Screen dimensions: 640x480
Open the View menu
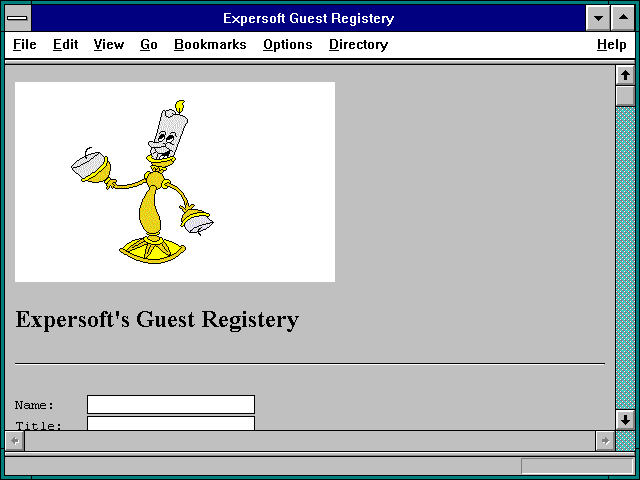coord(109,44)
